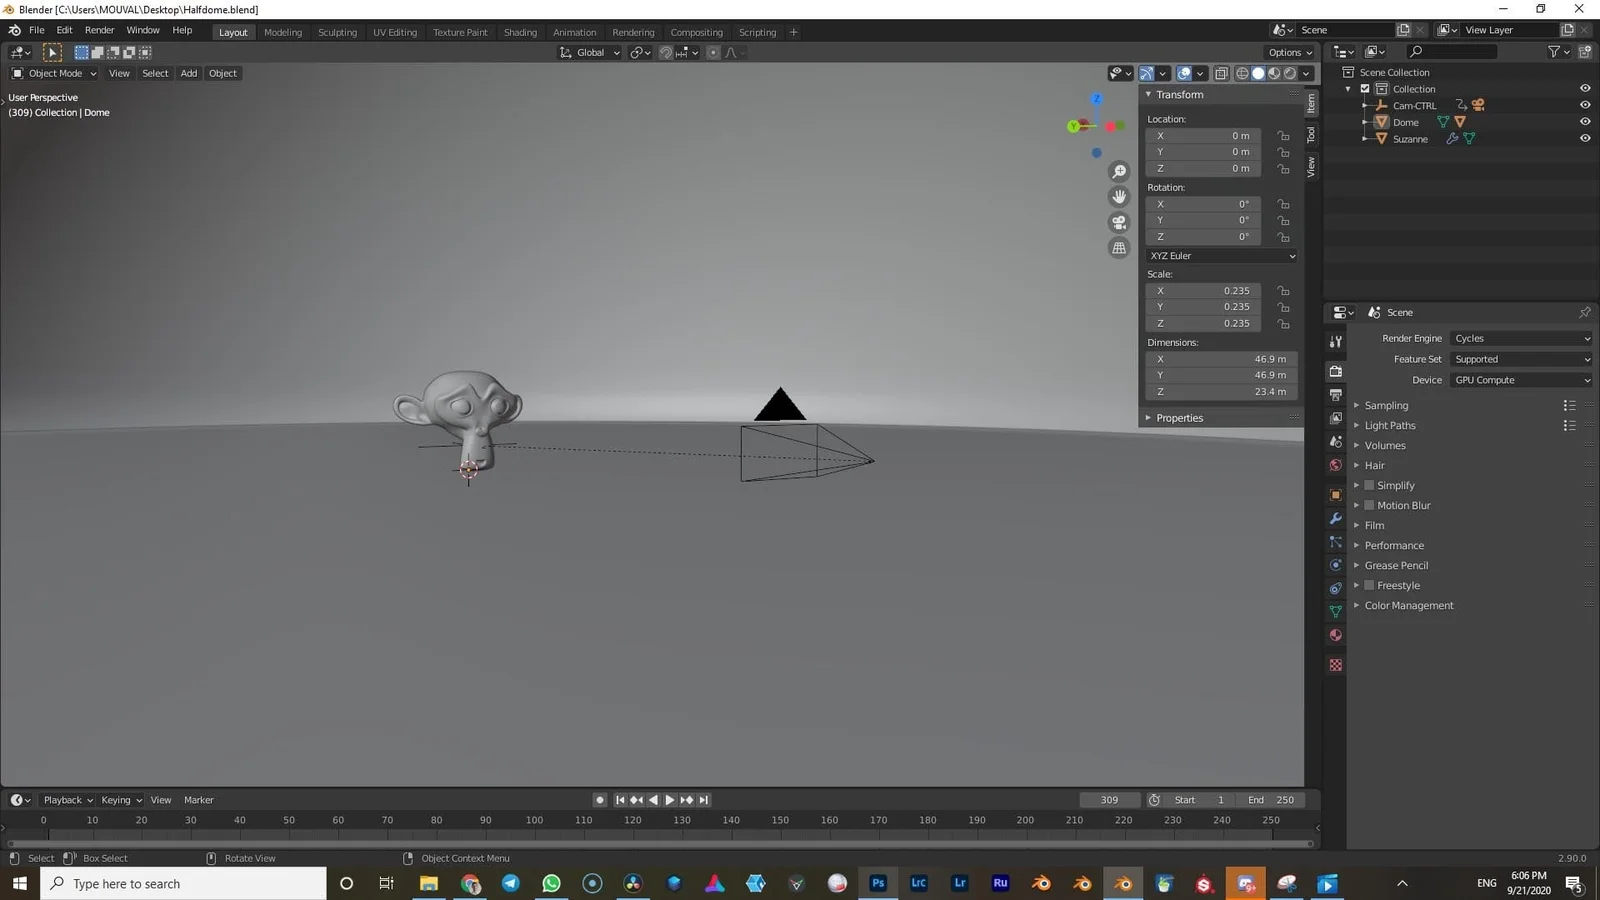Open the Render menu
This screenshot has height=900, width=1600.
click(x=99, y=29)
